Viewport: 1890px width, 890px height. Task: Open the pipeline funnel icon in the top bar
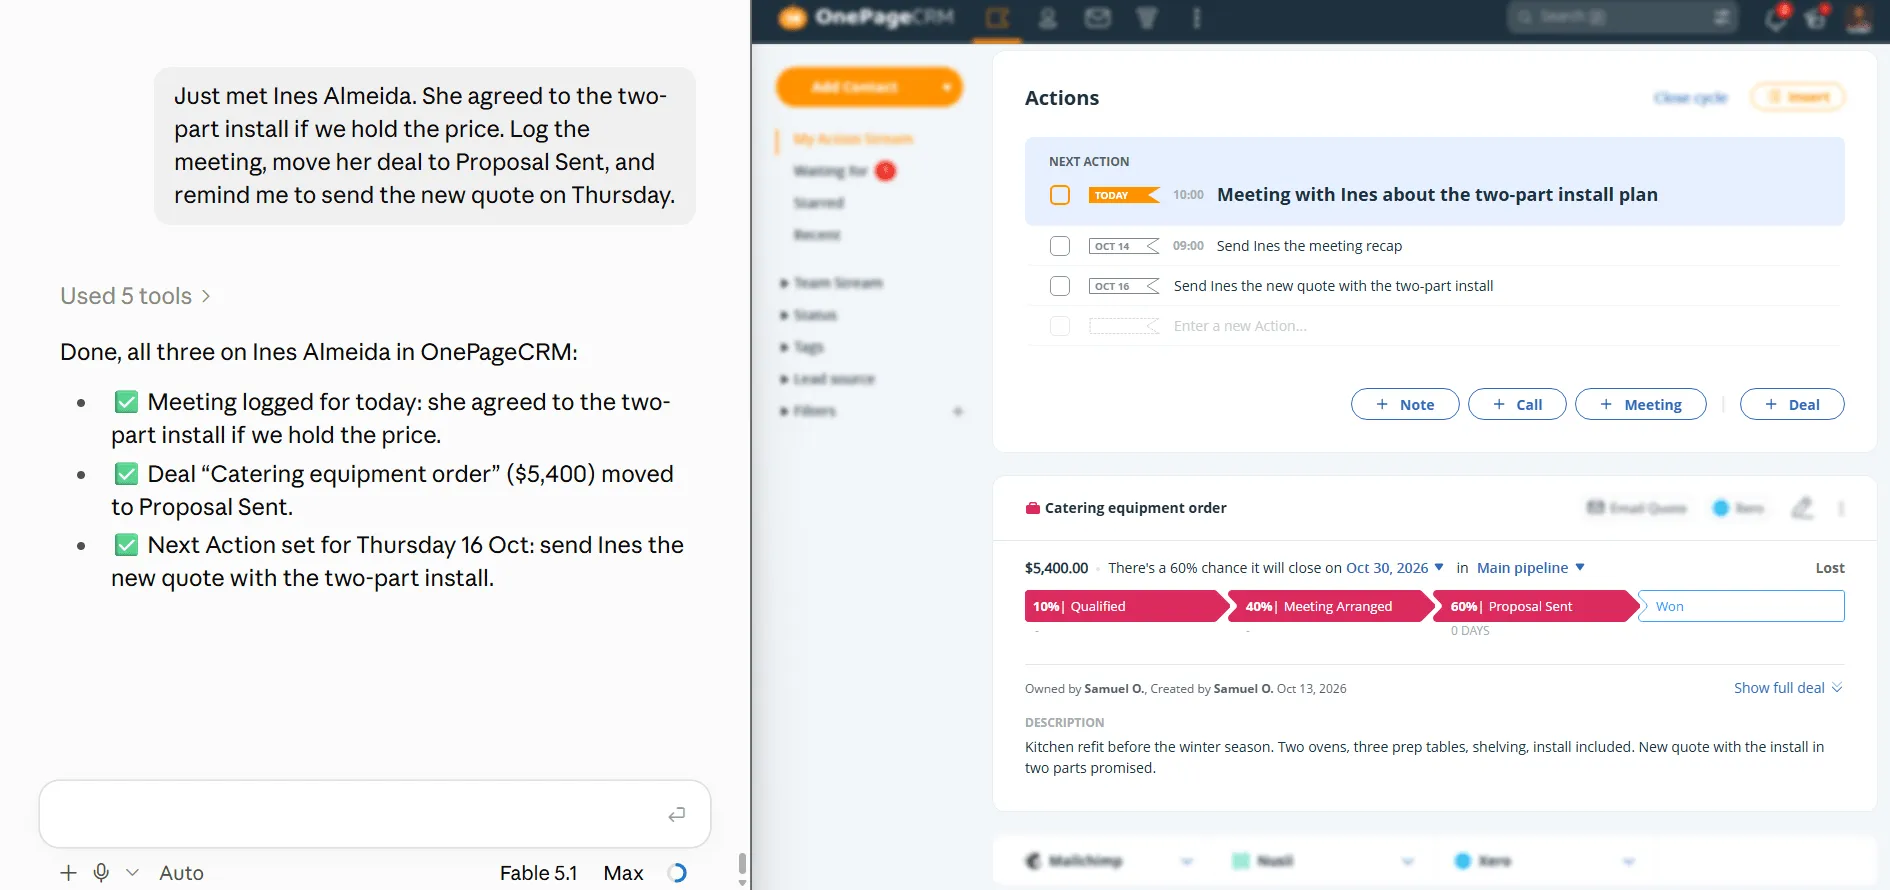point(1147,18)
